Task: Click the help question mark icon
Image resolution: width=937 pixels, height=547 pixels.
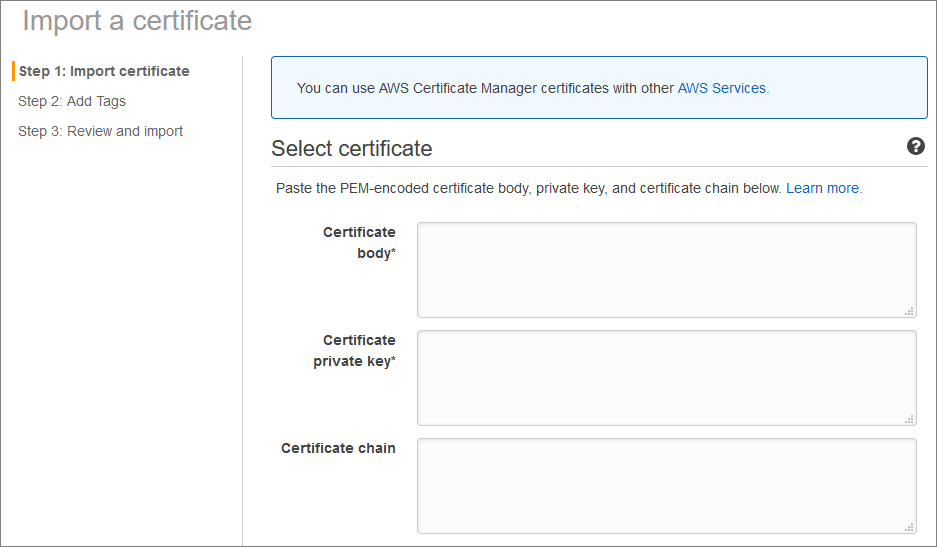Action: pos(915,147)
